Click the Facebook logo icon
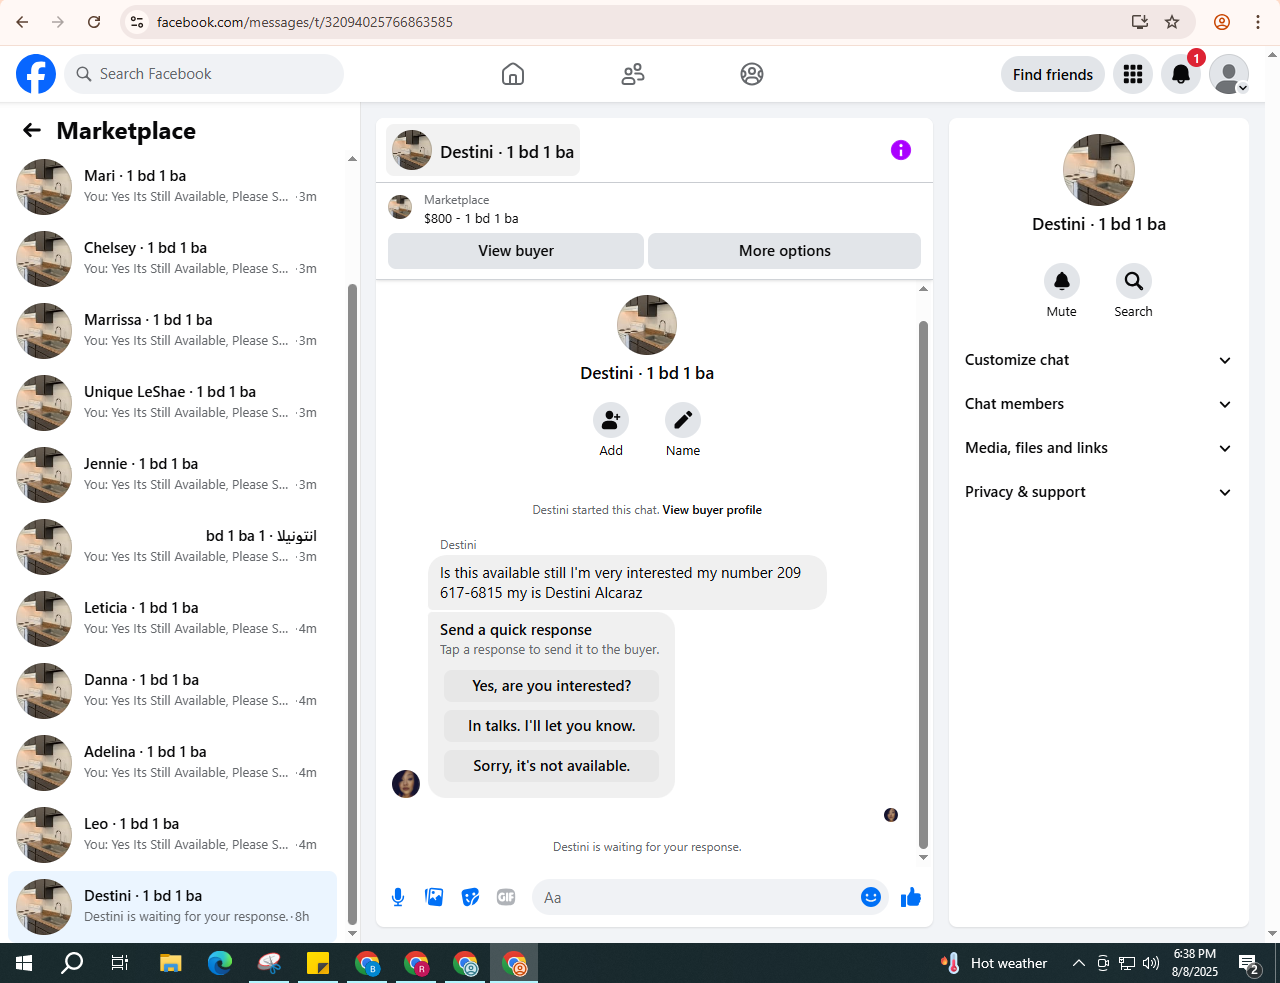 click(36, 74)
